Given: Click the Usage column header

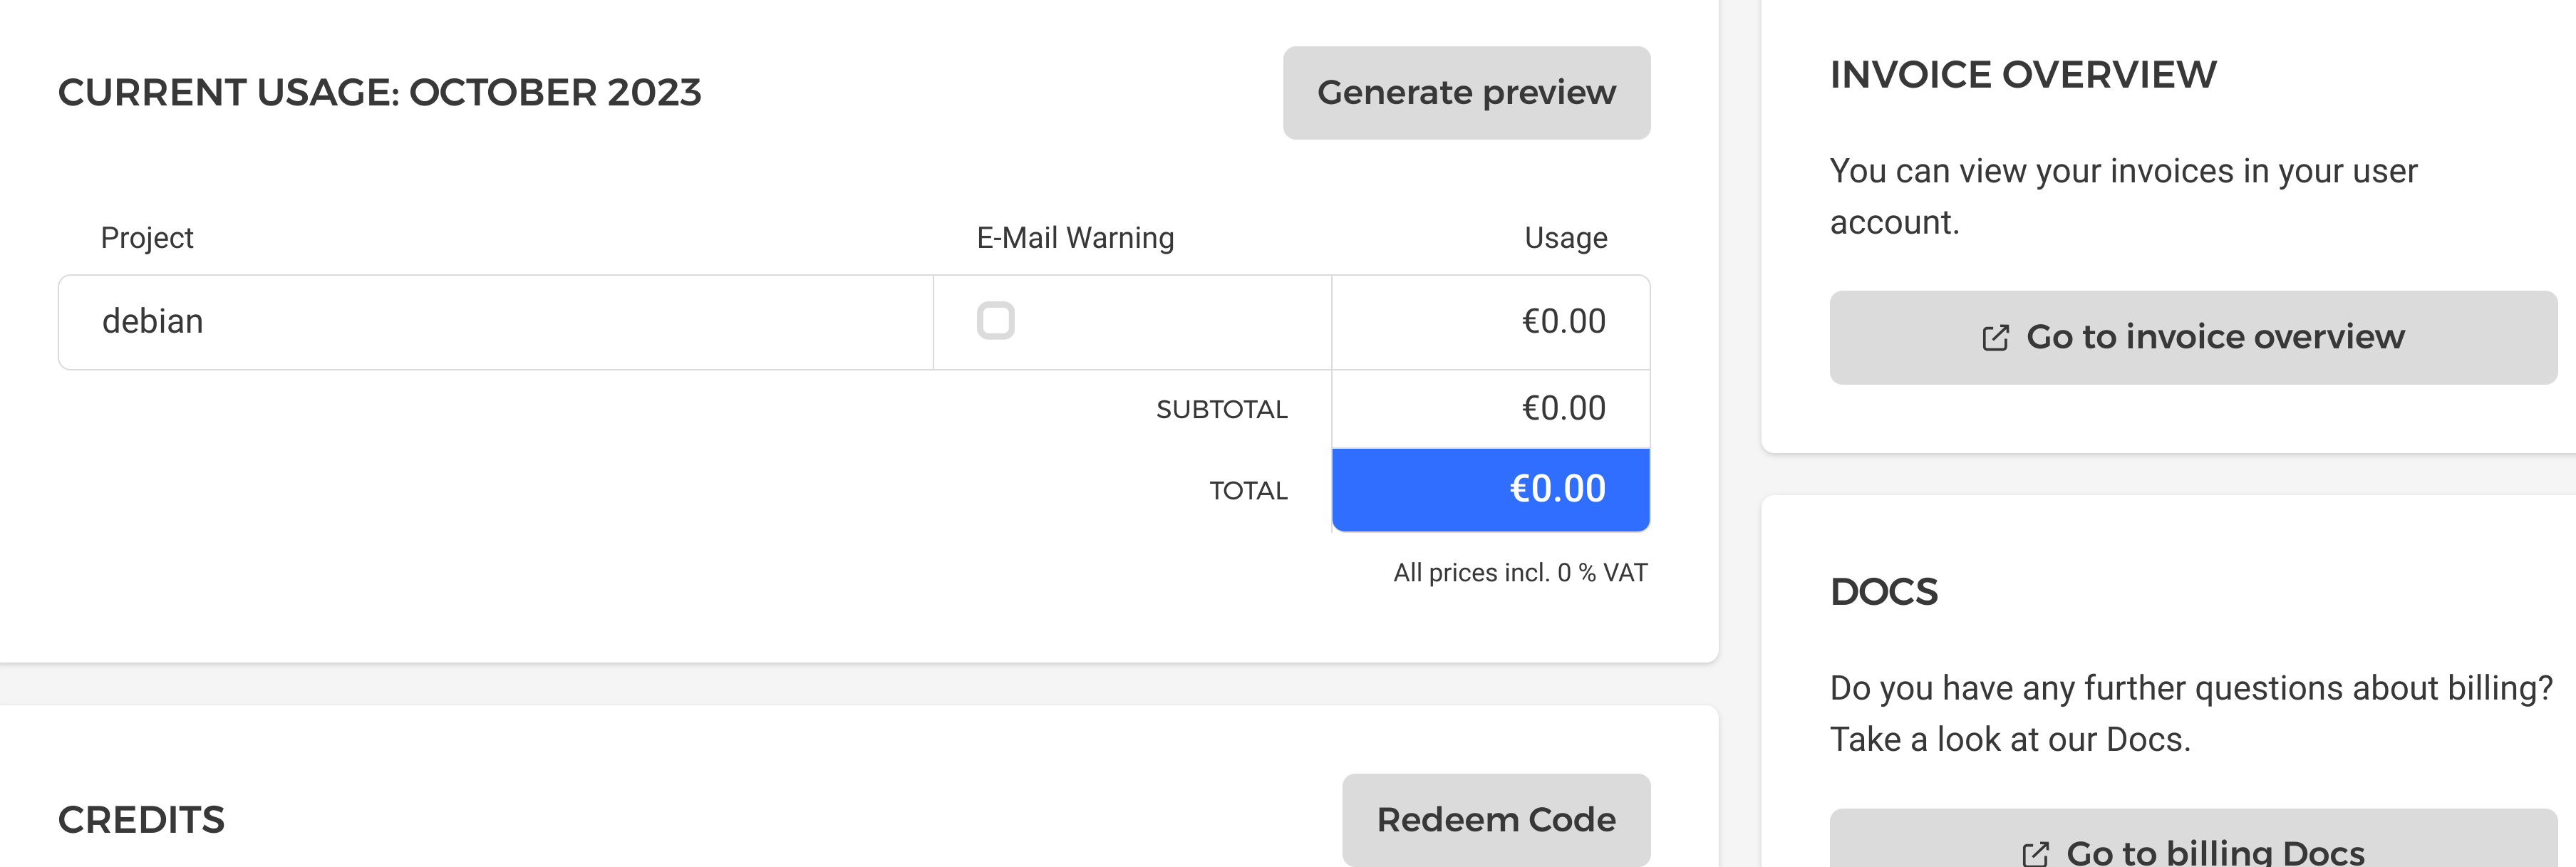Looking at the screenshot, I should [1565, 238].
